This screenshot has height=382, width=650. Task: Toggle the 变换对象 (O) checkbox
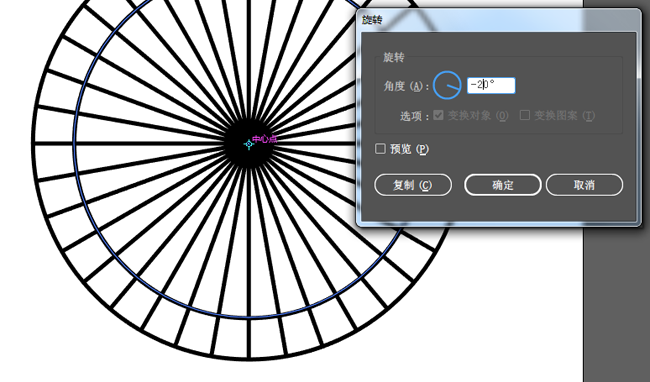[x=438, y=115]
